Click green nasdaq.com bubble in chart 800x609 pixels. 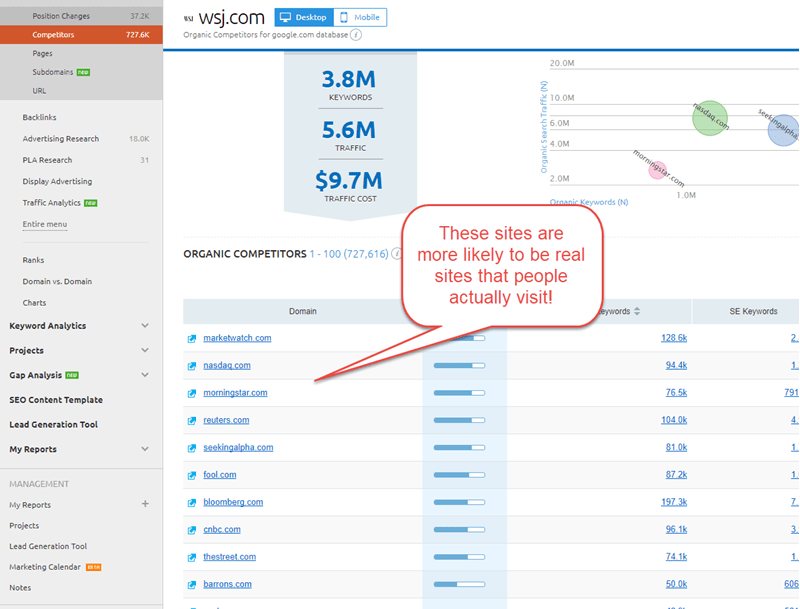[x=710, y=118]
